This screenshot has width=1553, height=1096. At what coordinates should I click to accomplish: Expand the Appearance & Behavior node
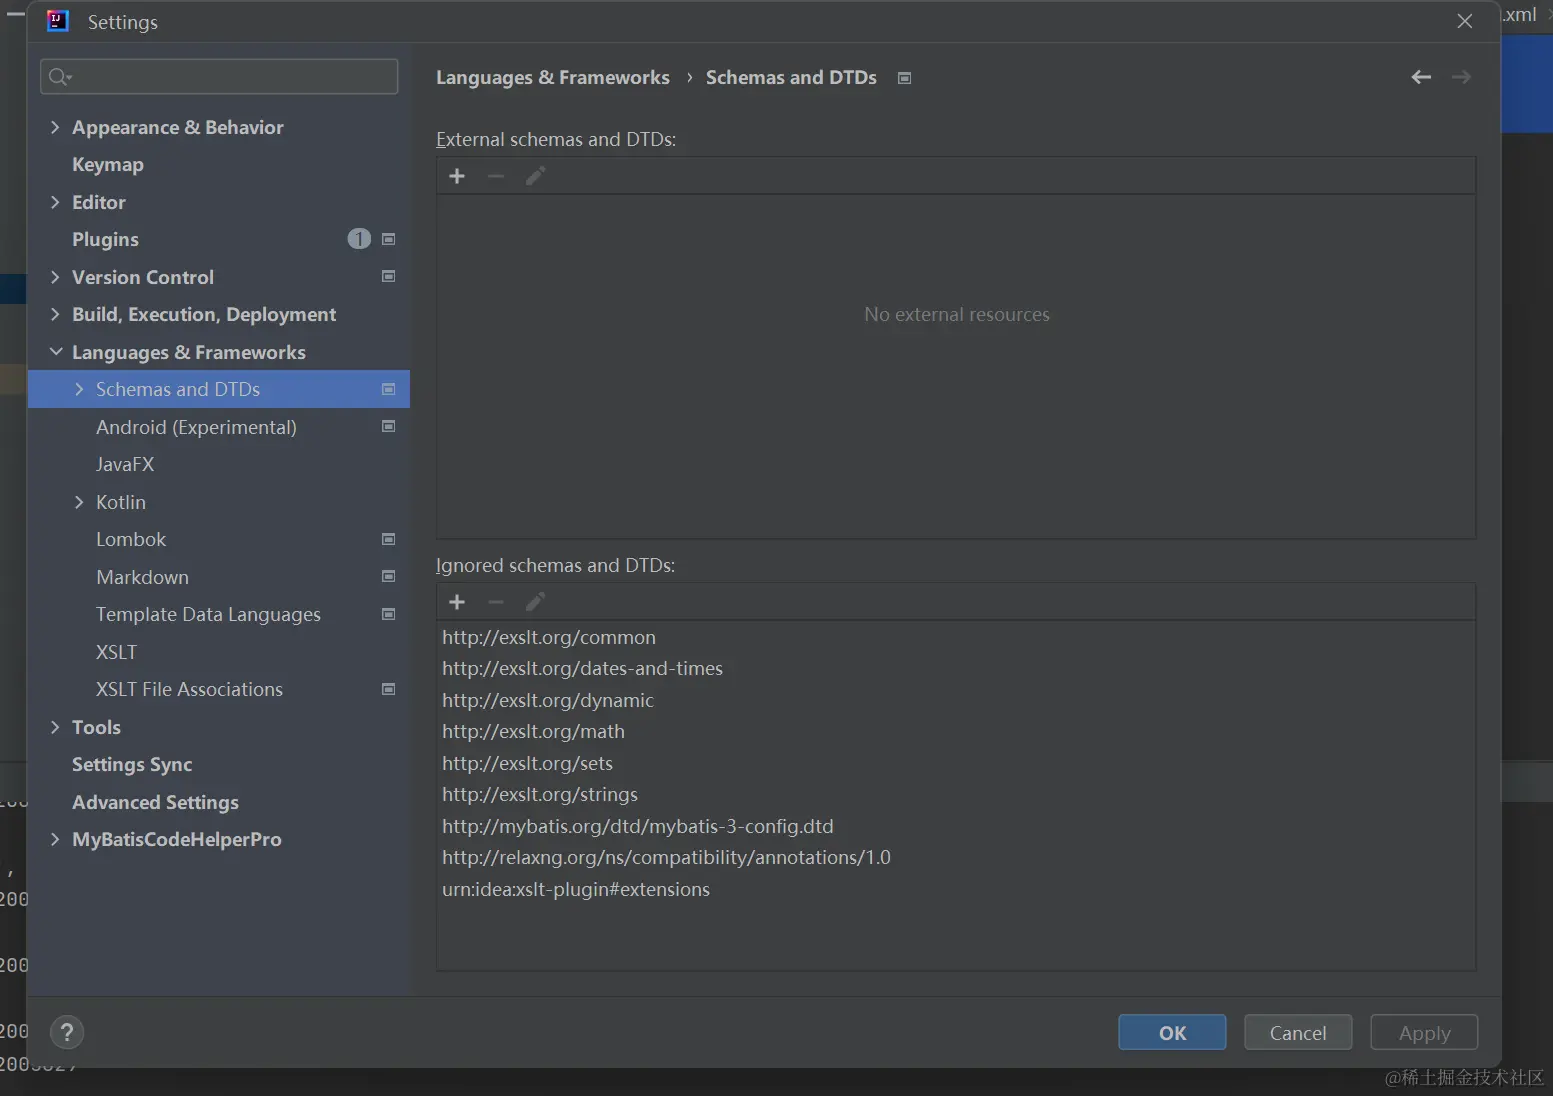(x=55, y=127)
